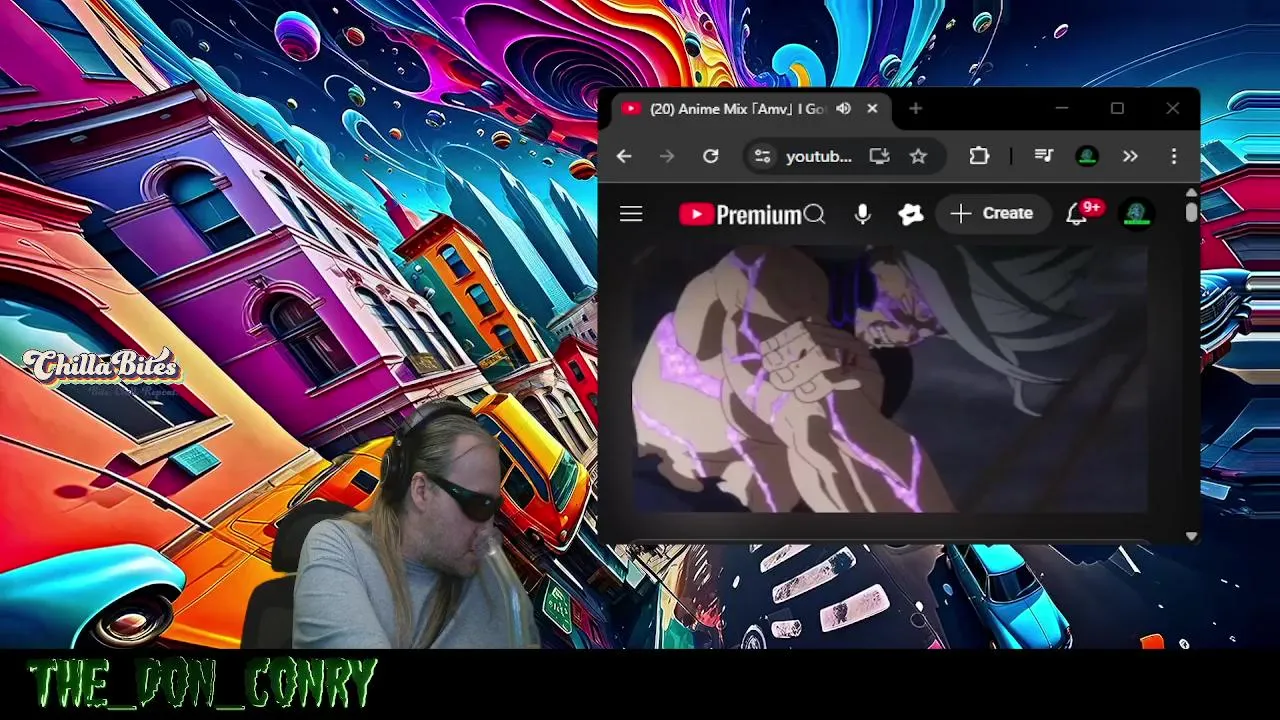Close the Anime Mix tab

tap(872, 109)
